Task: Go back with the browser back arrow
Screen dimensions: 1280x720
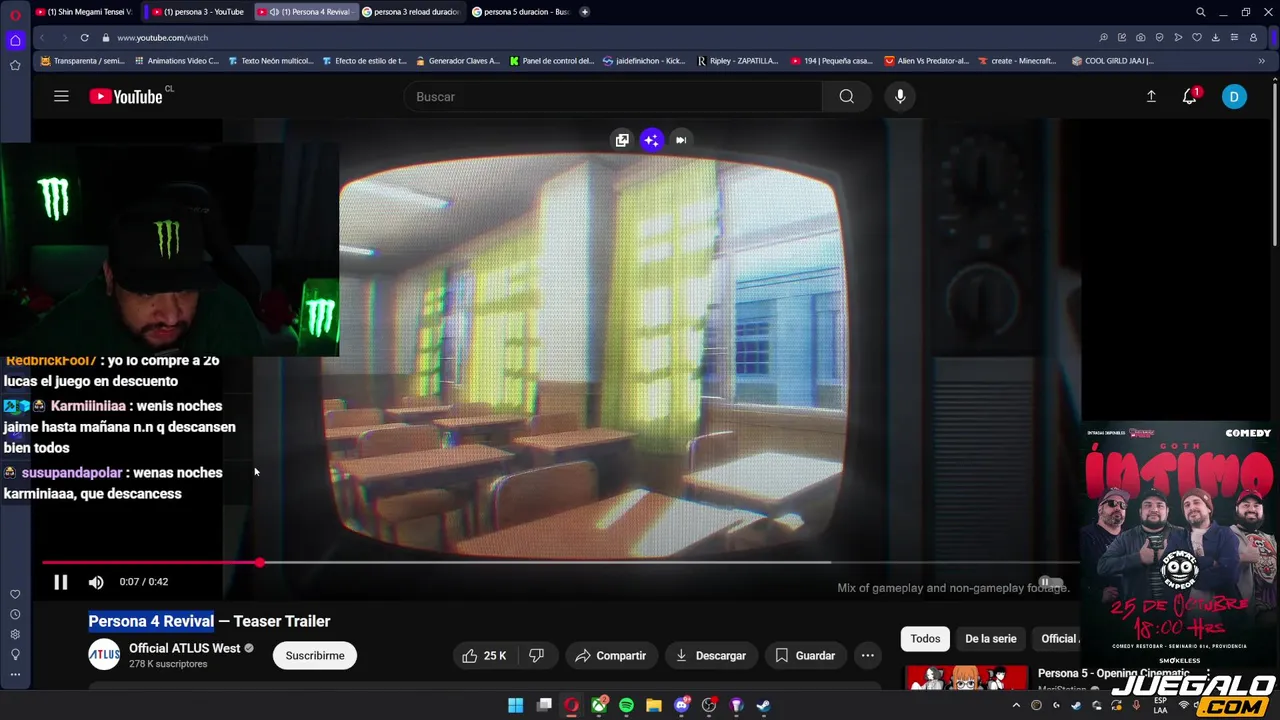Action: 41,37
